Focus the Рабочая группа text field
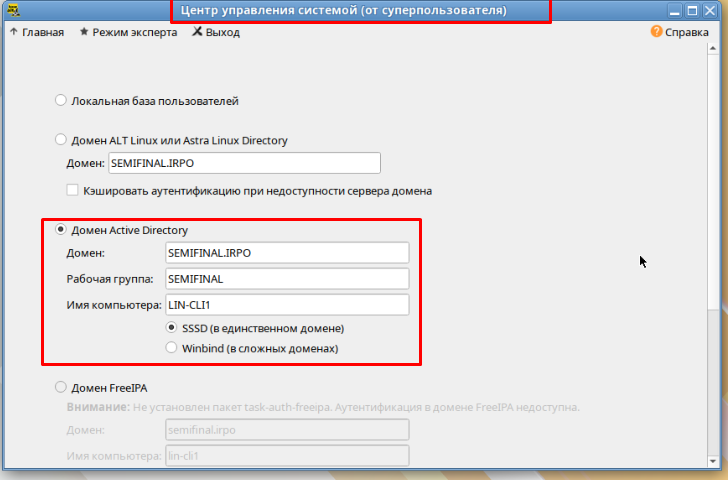Viewport: 728px width, 480px height. 287,279
